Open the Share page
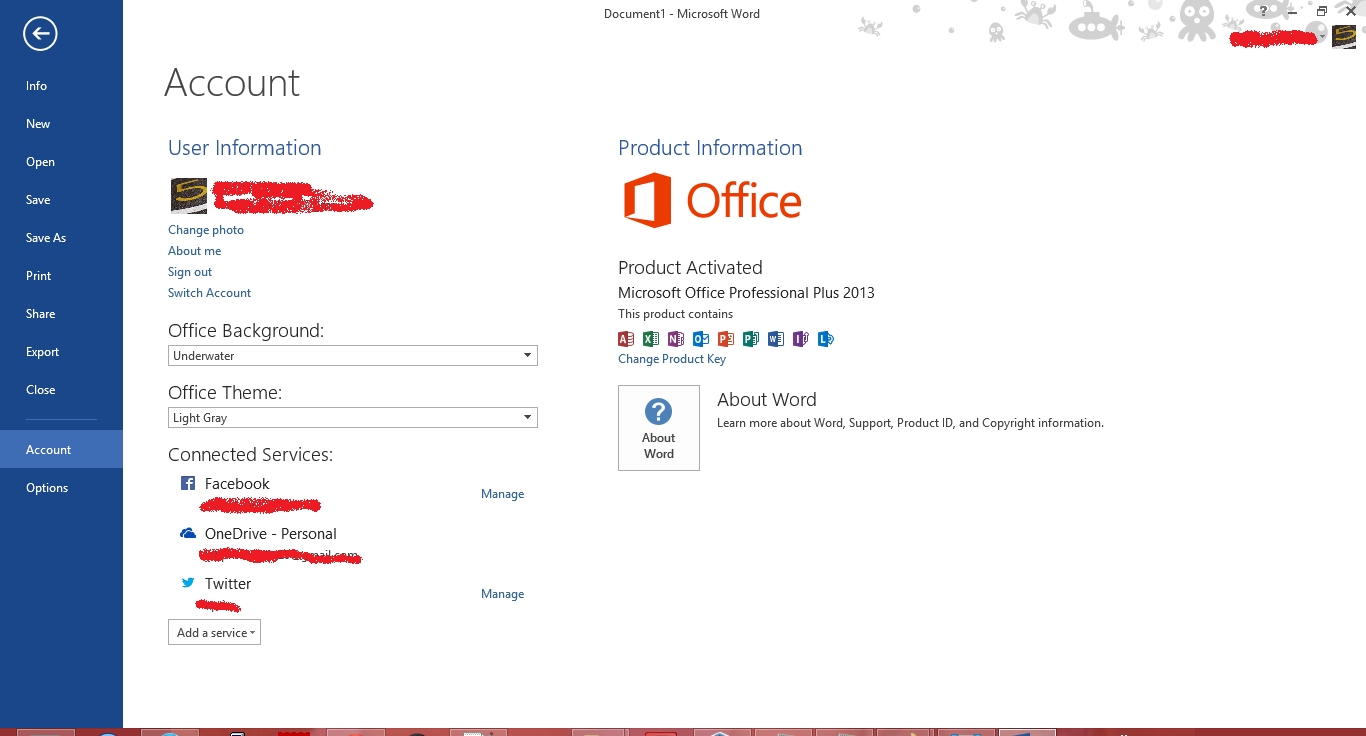Screen dimensions: 1366x736 (x=61, y=314)
